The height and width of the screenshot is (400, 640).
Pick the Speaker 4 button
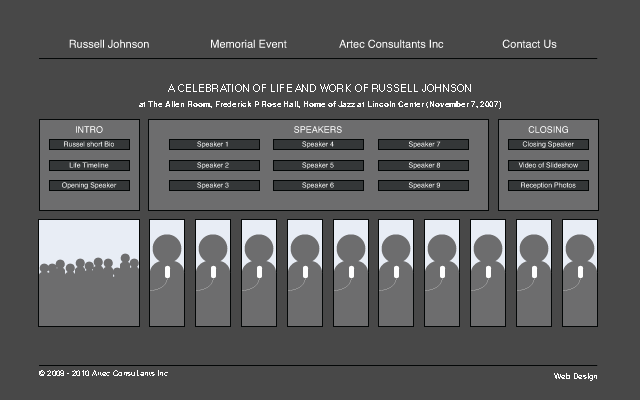318,145
